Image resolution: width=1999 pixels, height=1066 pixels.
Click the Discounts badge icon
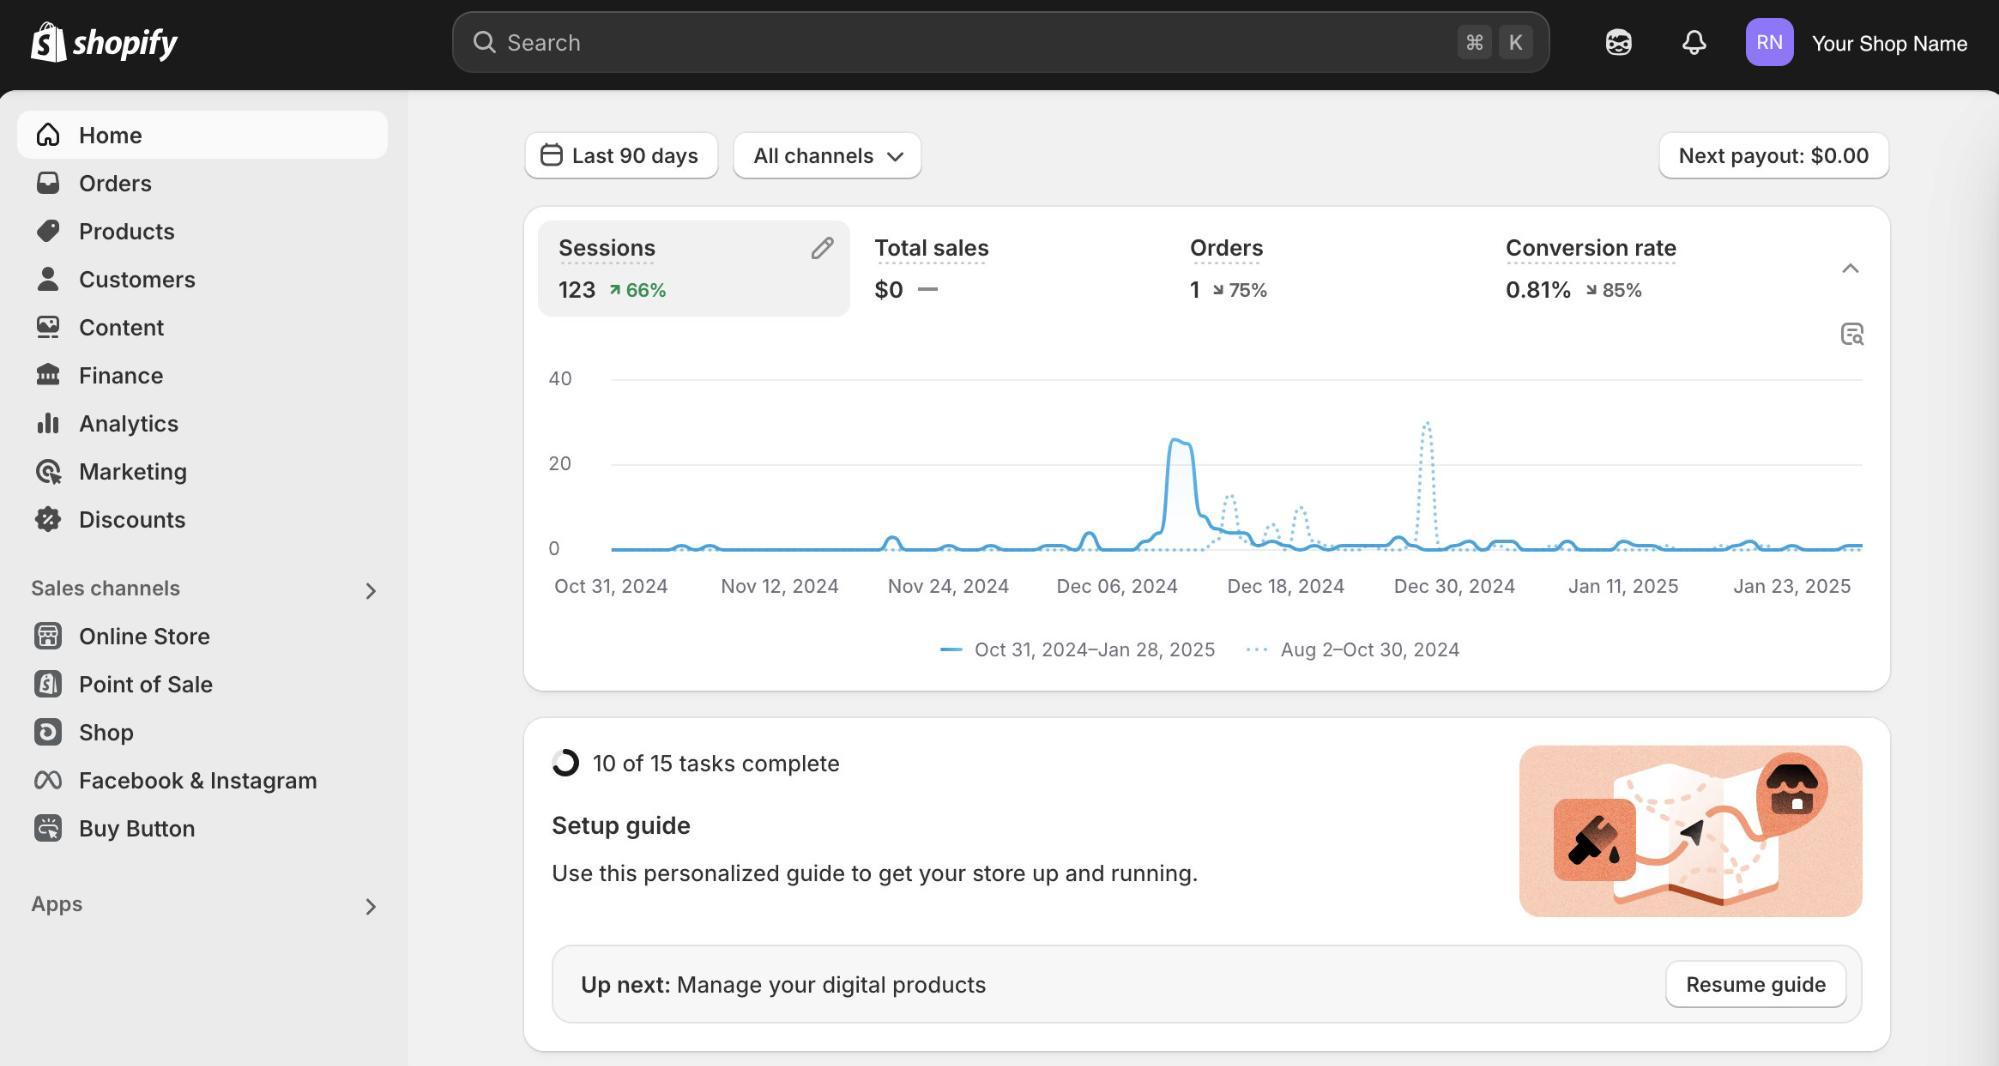pos(48,519)
